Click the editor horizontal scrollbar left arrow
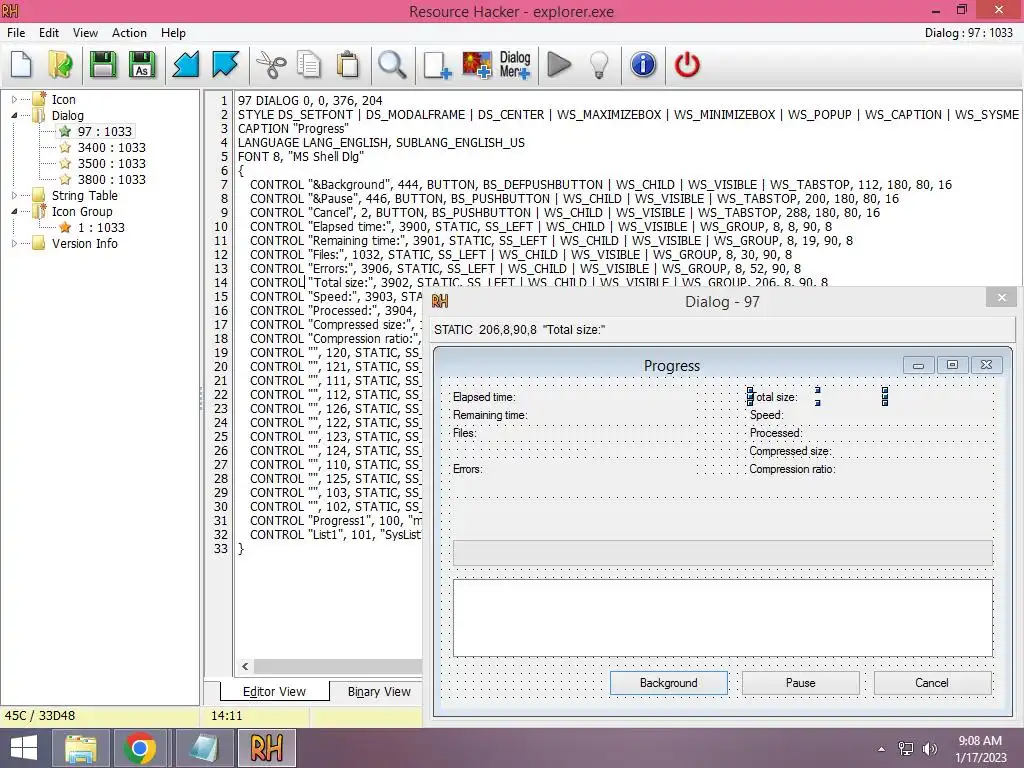This screenshot has width=1024, height=768. [245, 667]
